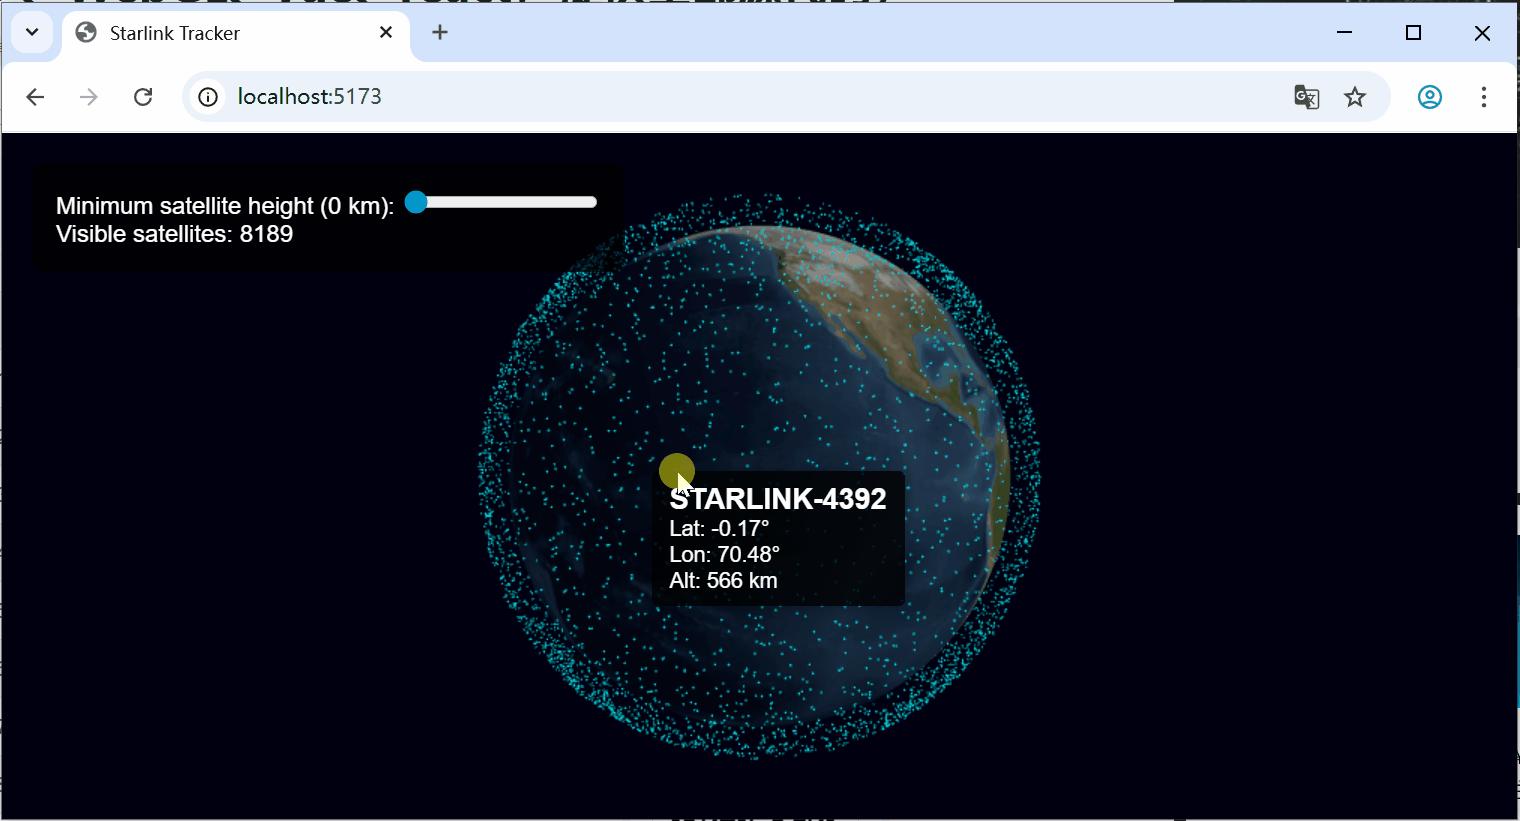This screenshot has width=1520, height=821.
Task: Click the 'Alt: 566 km' value
Action: click(x=723, y=580)
